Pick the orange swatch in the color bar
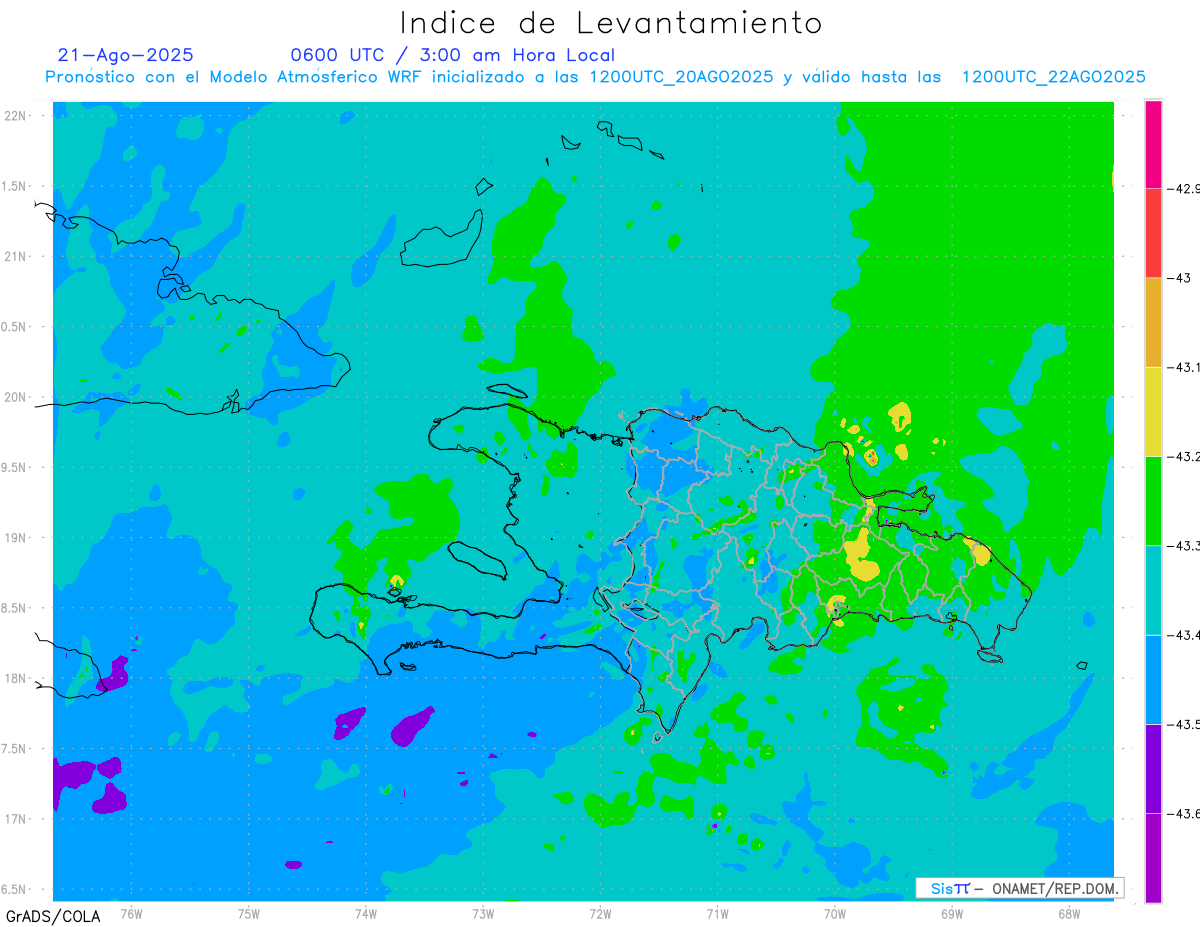Image resolution: width=1200 pixels, height=927 pixels. pos(1153,322)
